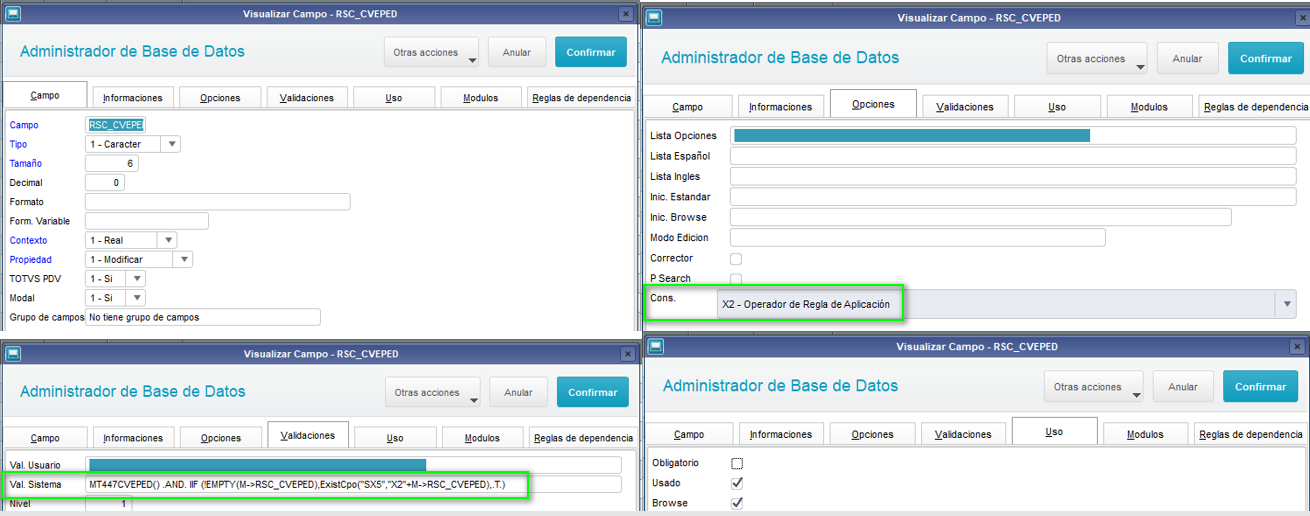Click the Grupo de campos field

(x=203, y=317)
